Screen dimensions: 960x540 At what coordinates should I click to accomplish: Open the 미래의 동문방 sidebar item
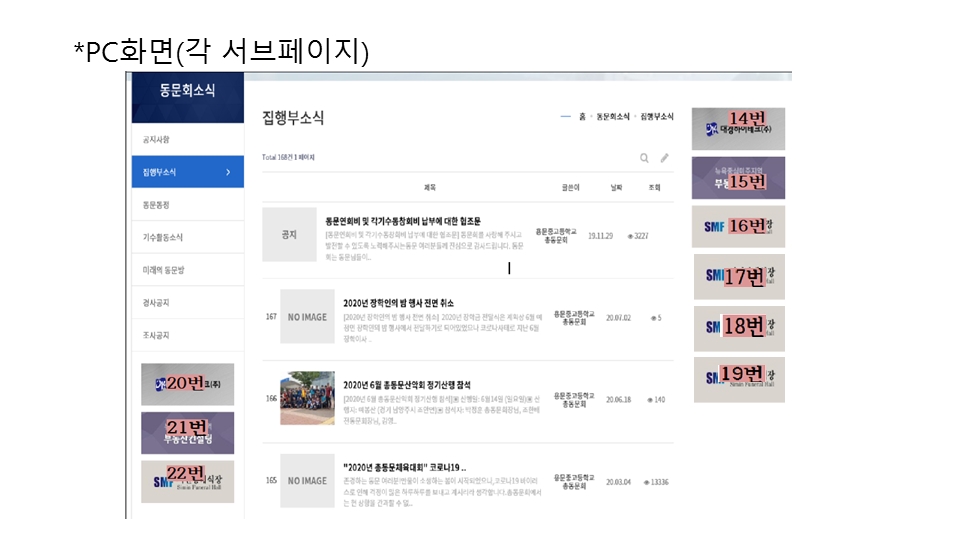coord(187,269)
